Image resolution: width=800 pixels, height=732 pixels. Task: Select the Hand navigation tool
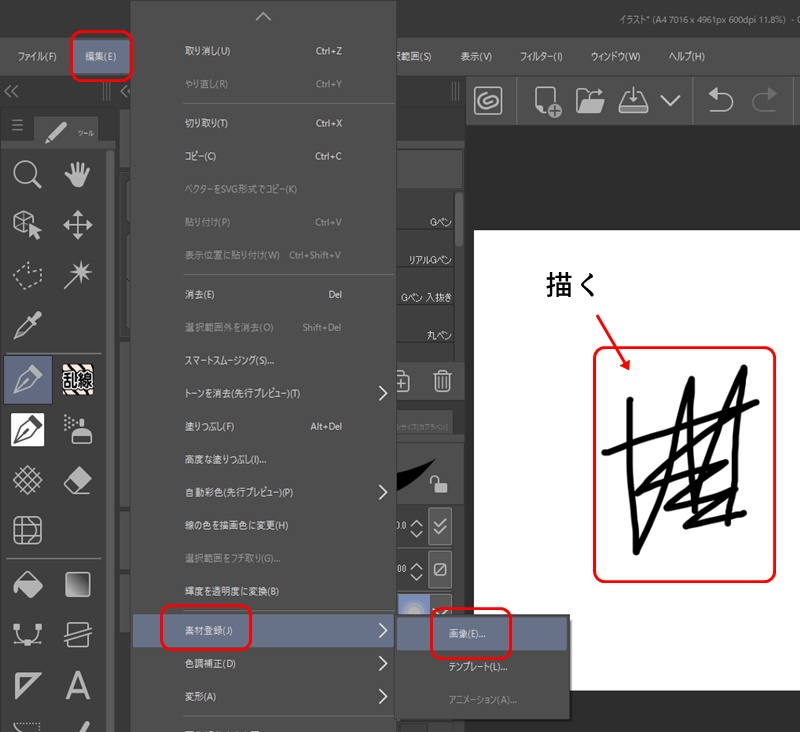pos(78,175)
